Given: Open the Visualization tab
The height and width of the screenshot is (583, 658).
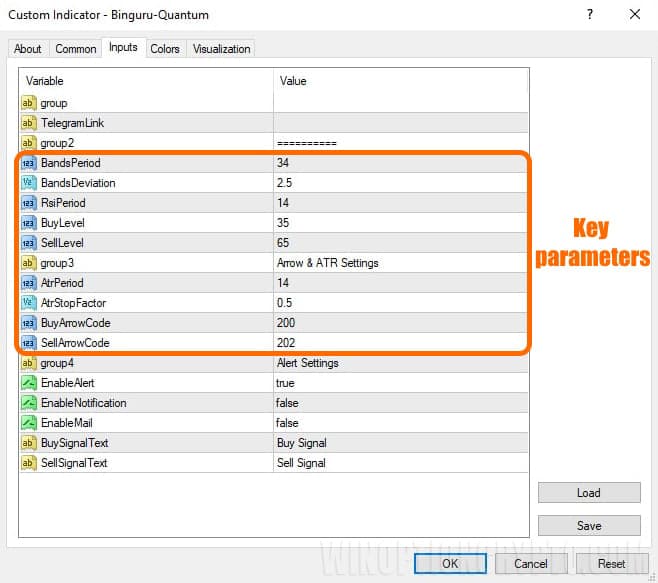Looking at the screenshot, I should (x=222, y=49).
